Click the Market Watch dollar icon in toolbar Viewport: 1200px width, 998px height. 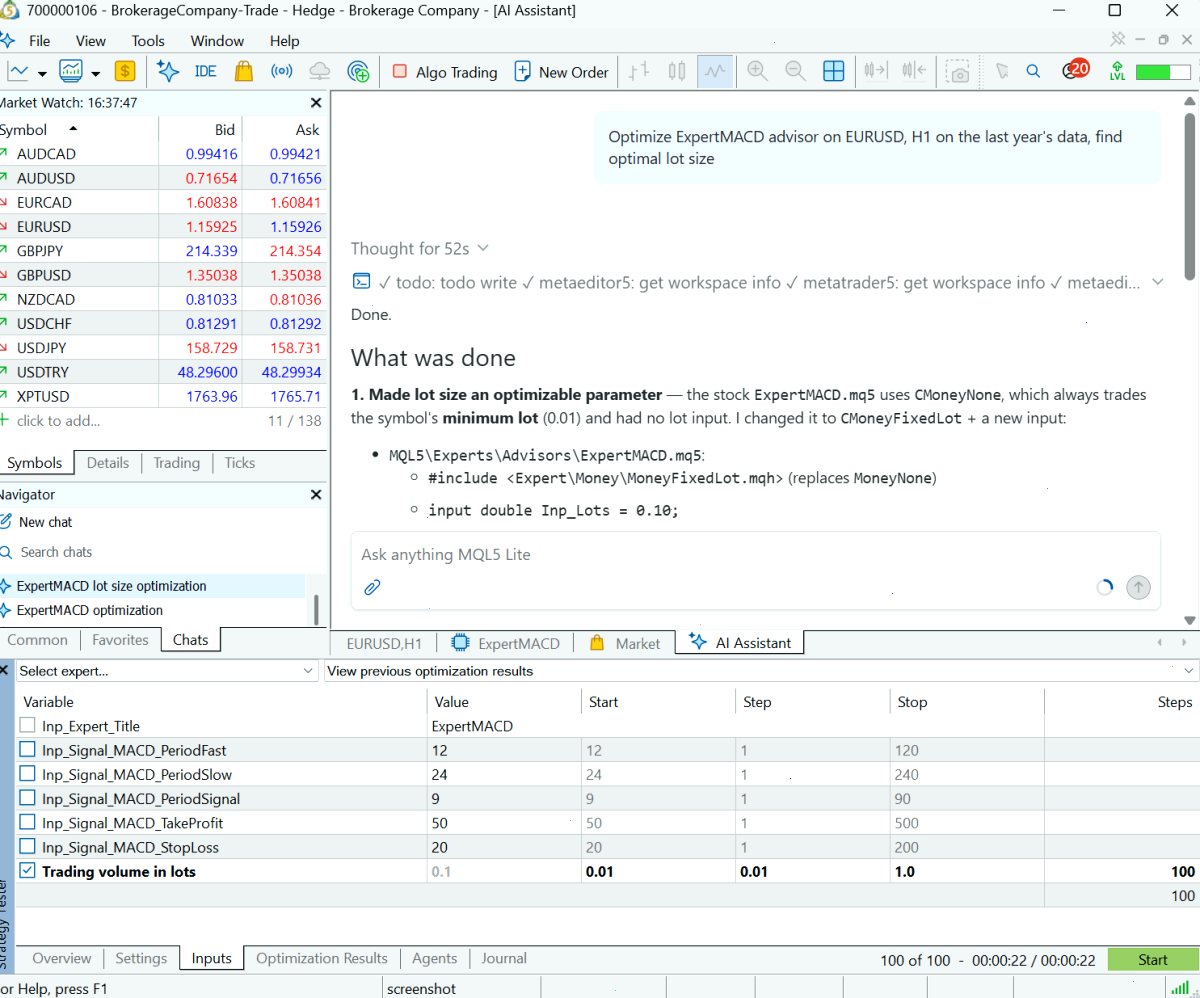pyautogui.click(x=125, y=72)
